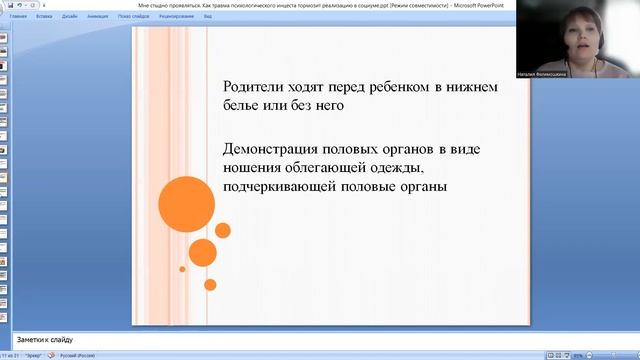The height and width of the screenshot is (360, 640).
Task: Click the Undo icon in quick access toolbar
Action: [19, 5]
